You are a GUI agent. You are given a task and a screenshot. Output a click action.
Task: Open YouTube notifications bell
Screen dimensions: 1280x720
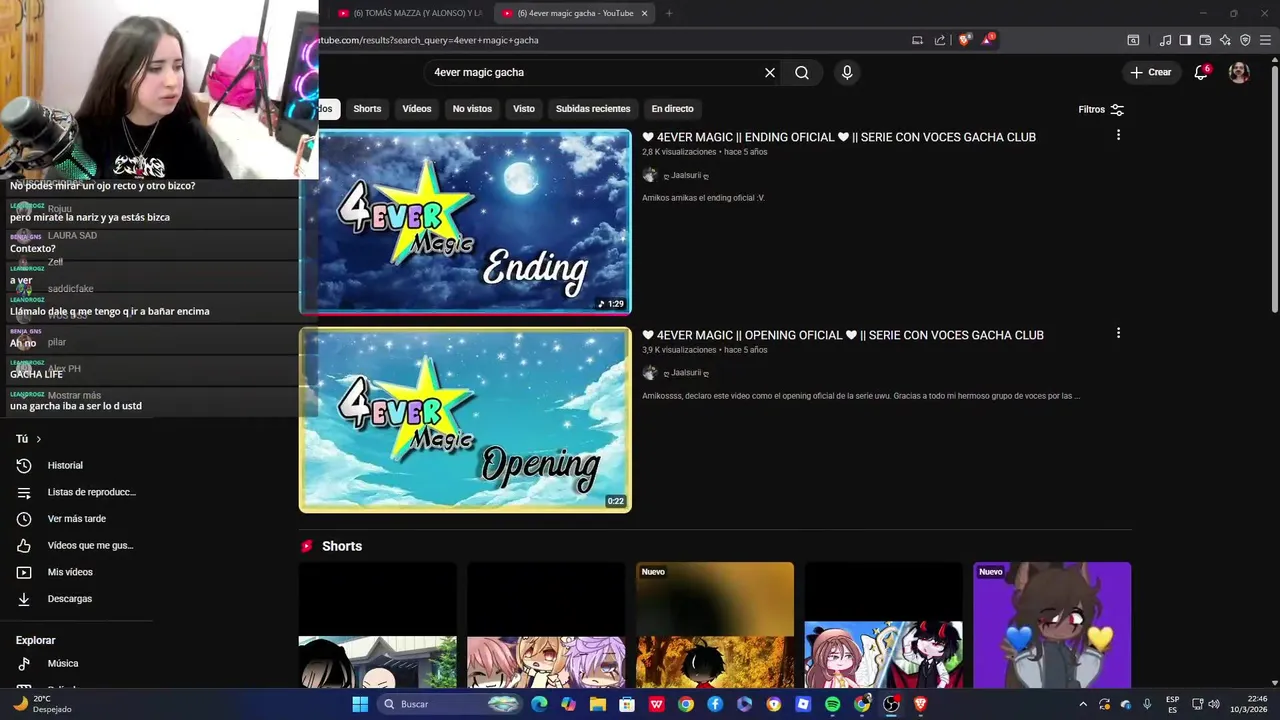pos(1201,72)
